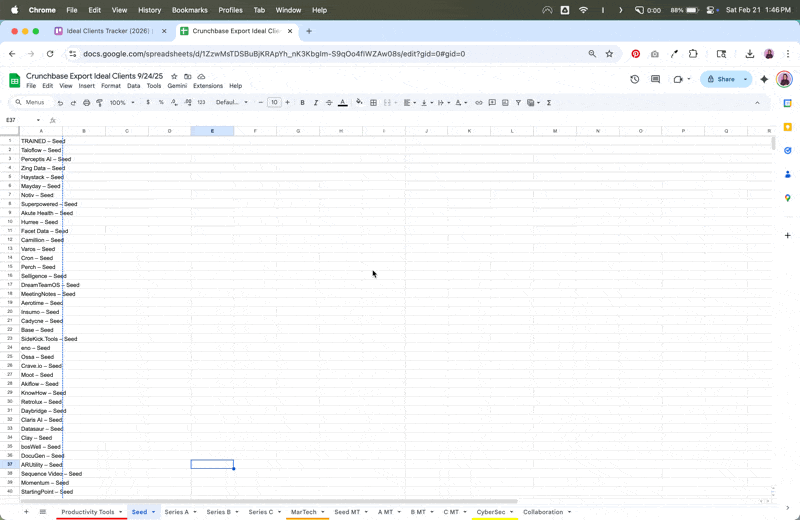Toggle strikethrough formatting
The width and height of the screenshot is (800, 520).
(x=329, y=103)
